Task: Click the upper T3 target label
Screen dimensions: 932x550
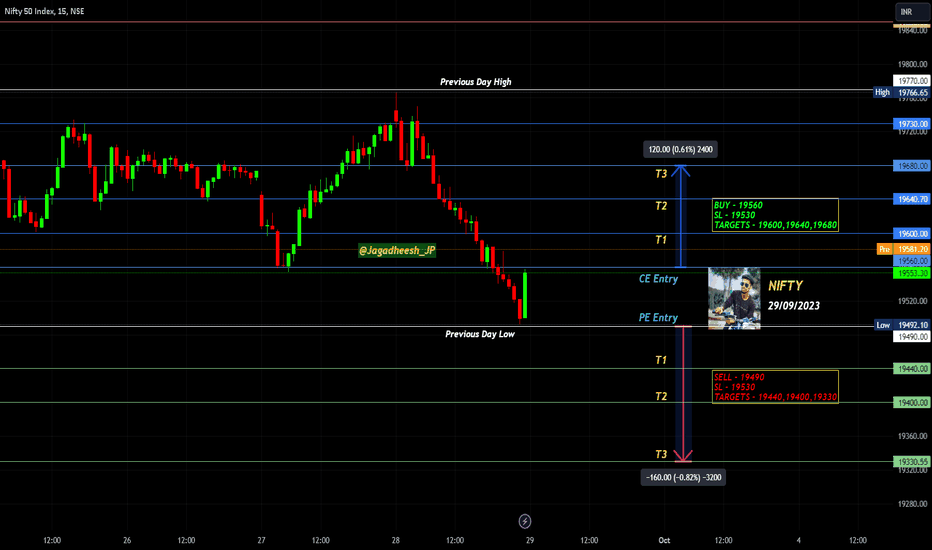Action: click(661, 174)
